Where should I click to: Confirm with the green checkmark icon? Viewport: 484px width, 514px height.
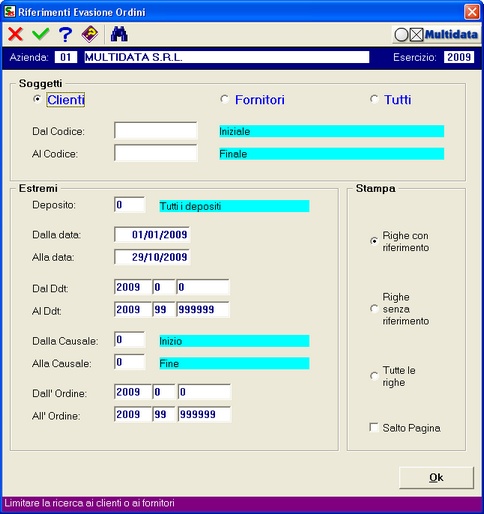41,34
